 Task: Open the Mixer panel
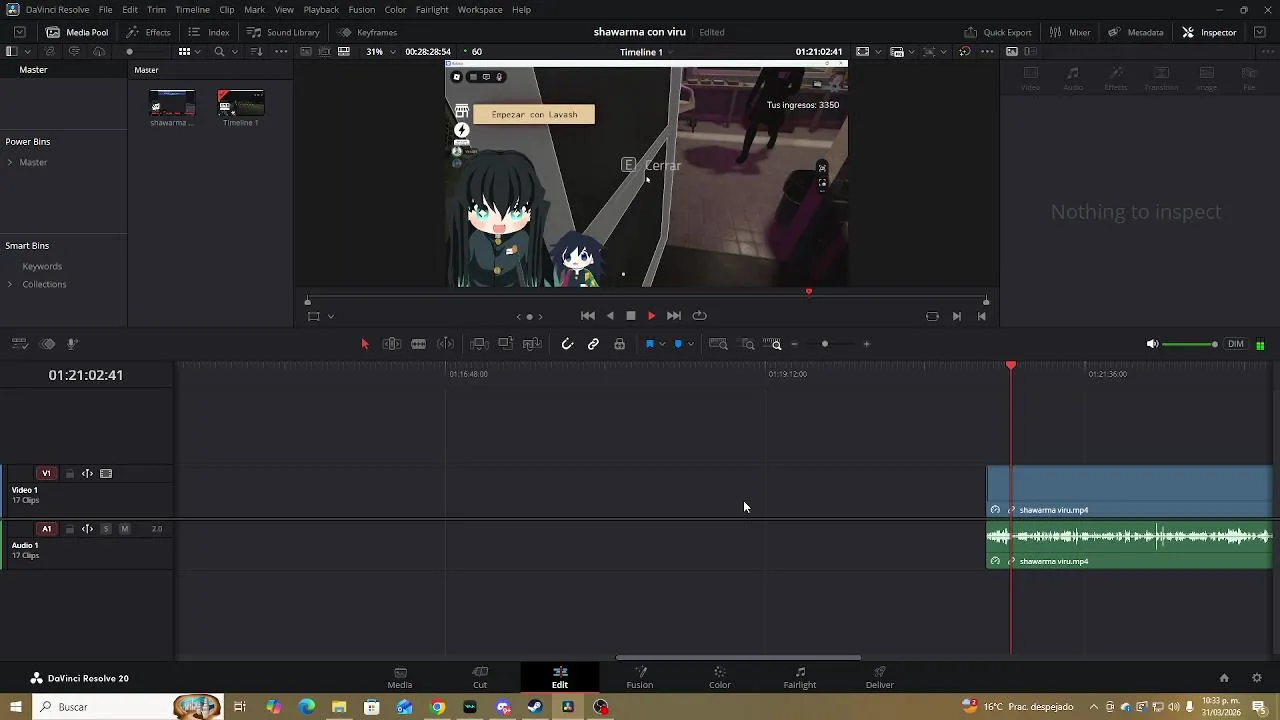coord(1069,32)
